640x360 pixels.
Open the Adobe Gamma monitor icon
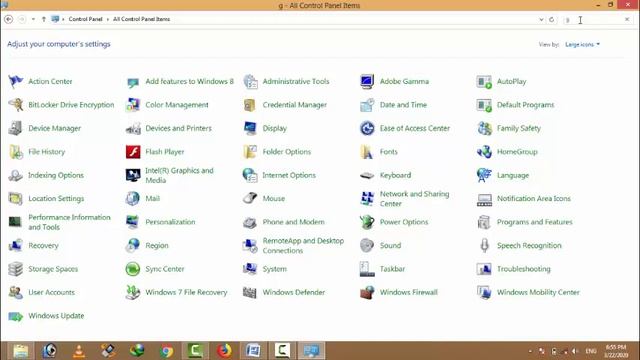367,81
